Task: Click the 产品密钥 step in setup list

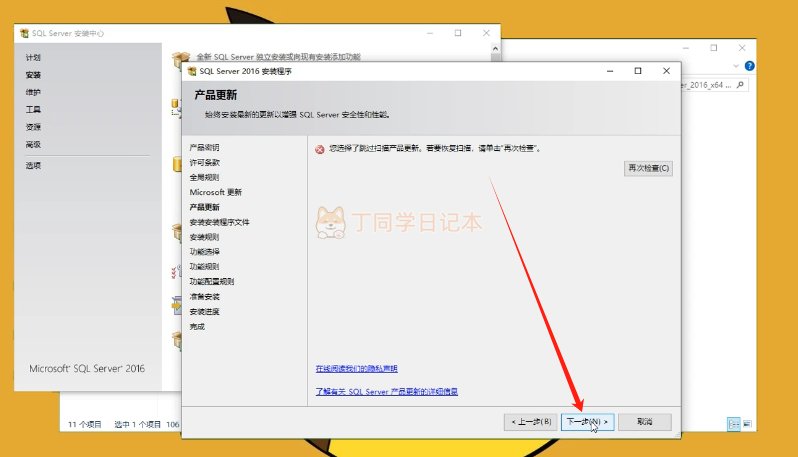Action: pos(204,148)
